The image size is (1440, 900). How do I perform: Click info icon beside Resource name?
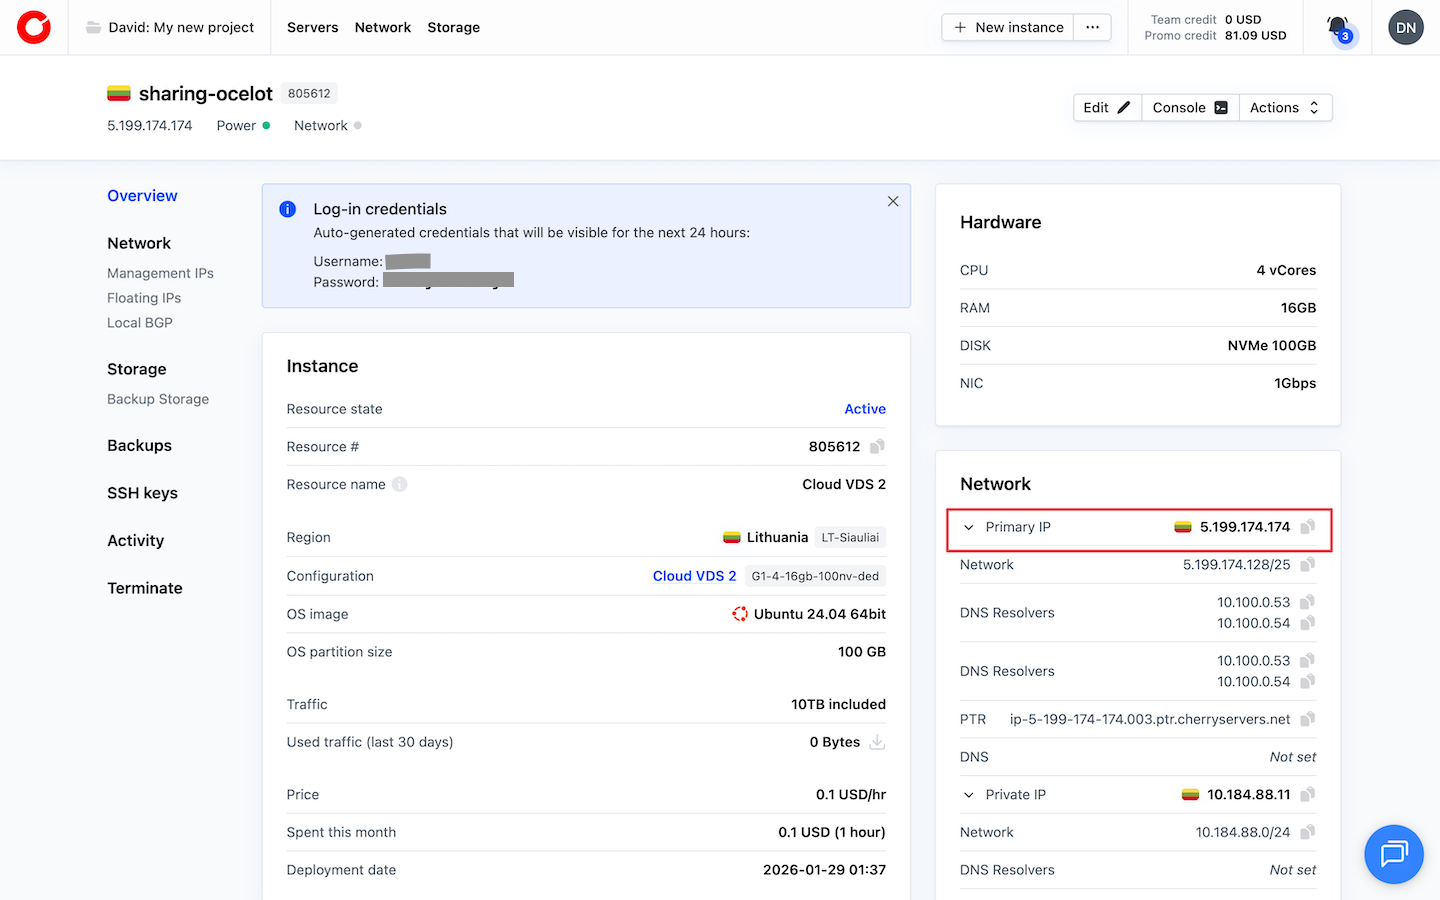click(400, 485)
